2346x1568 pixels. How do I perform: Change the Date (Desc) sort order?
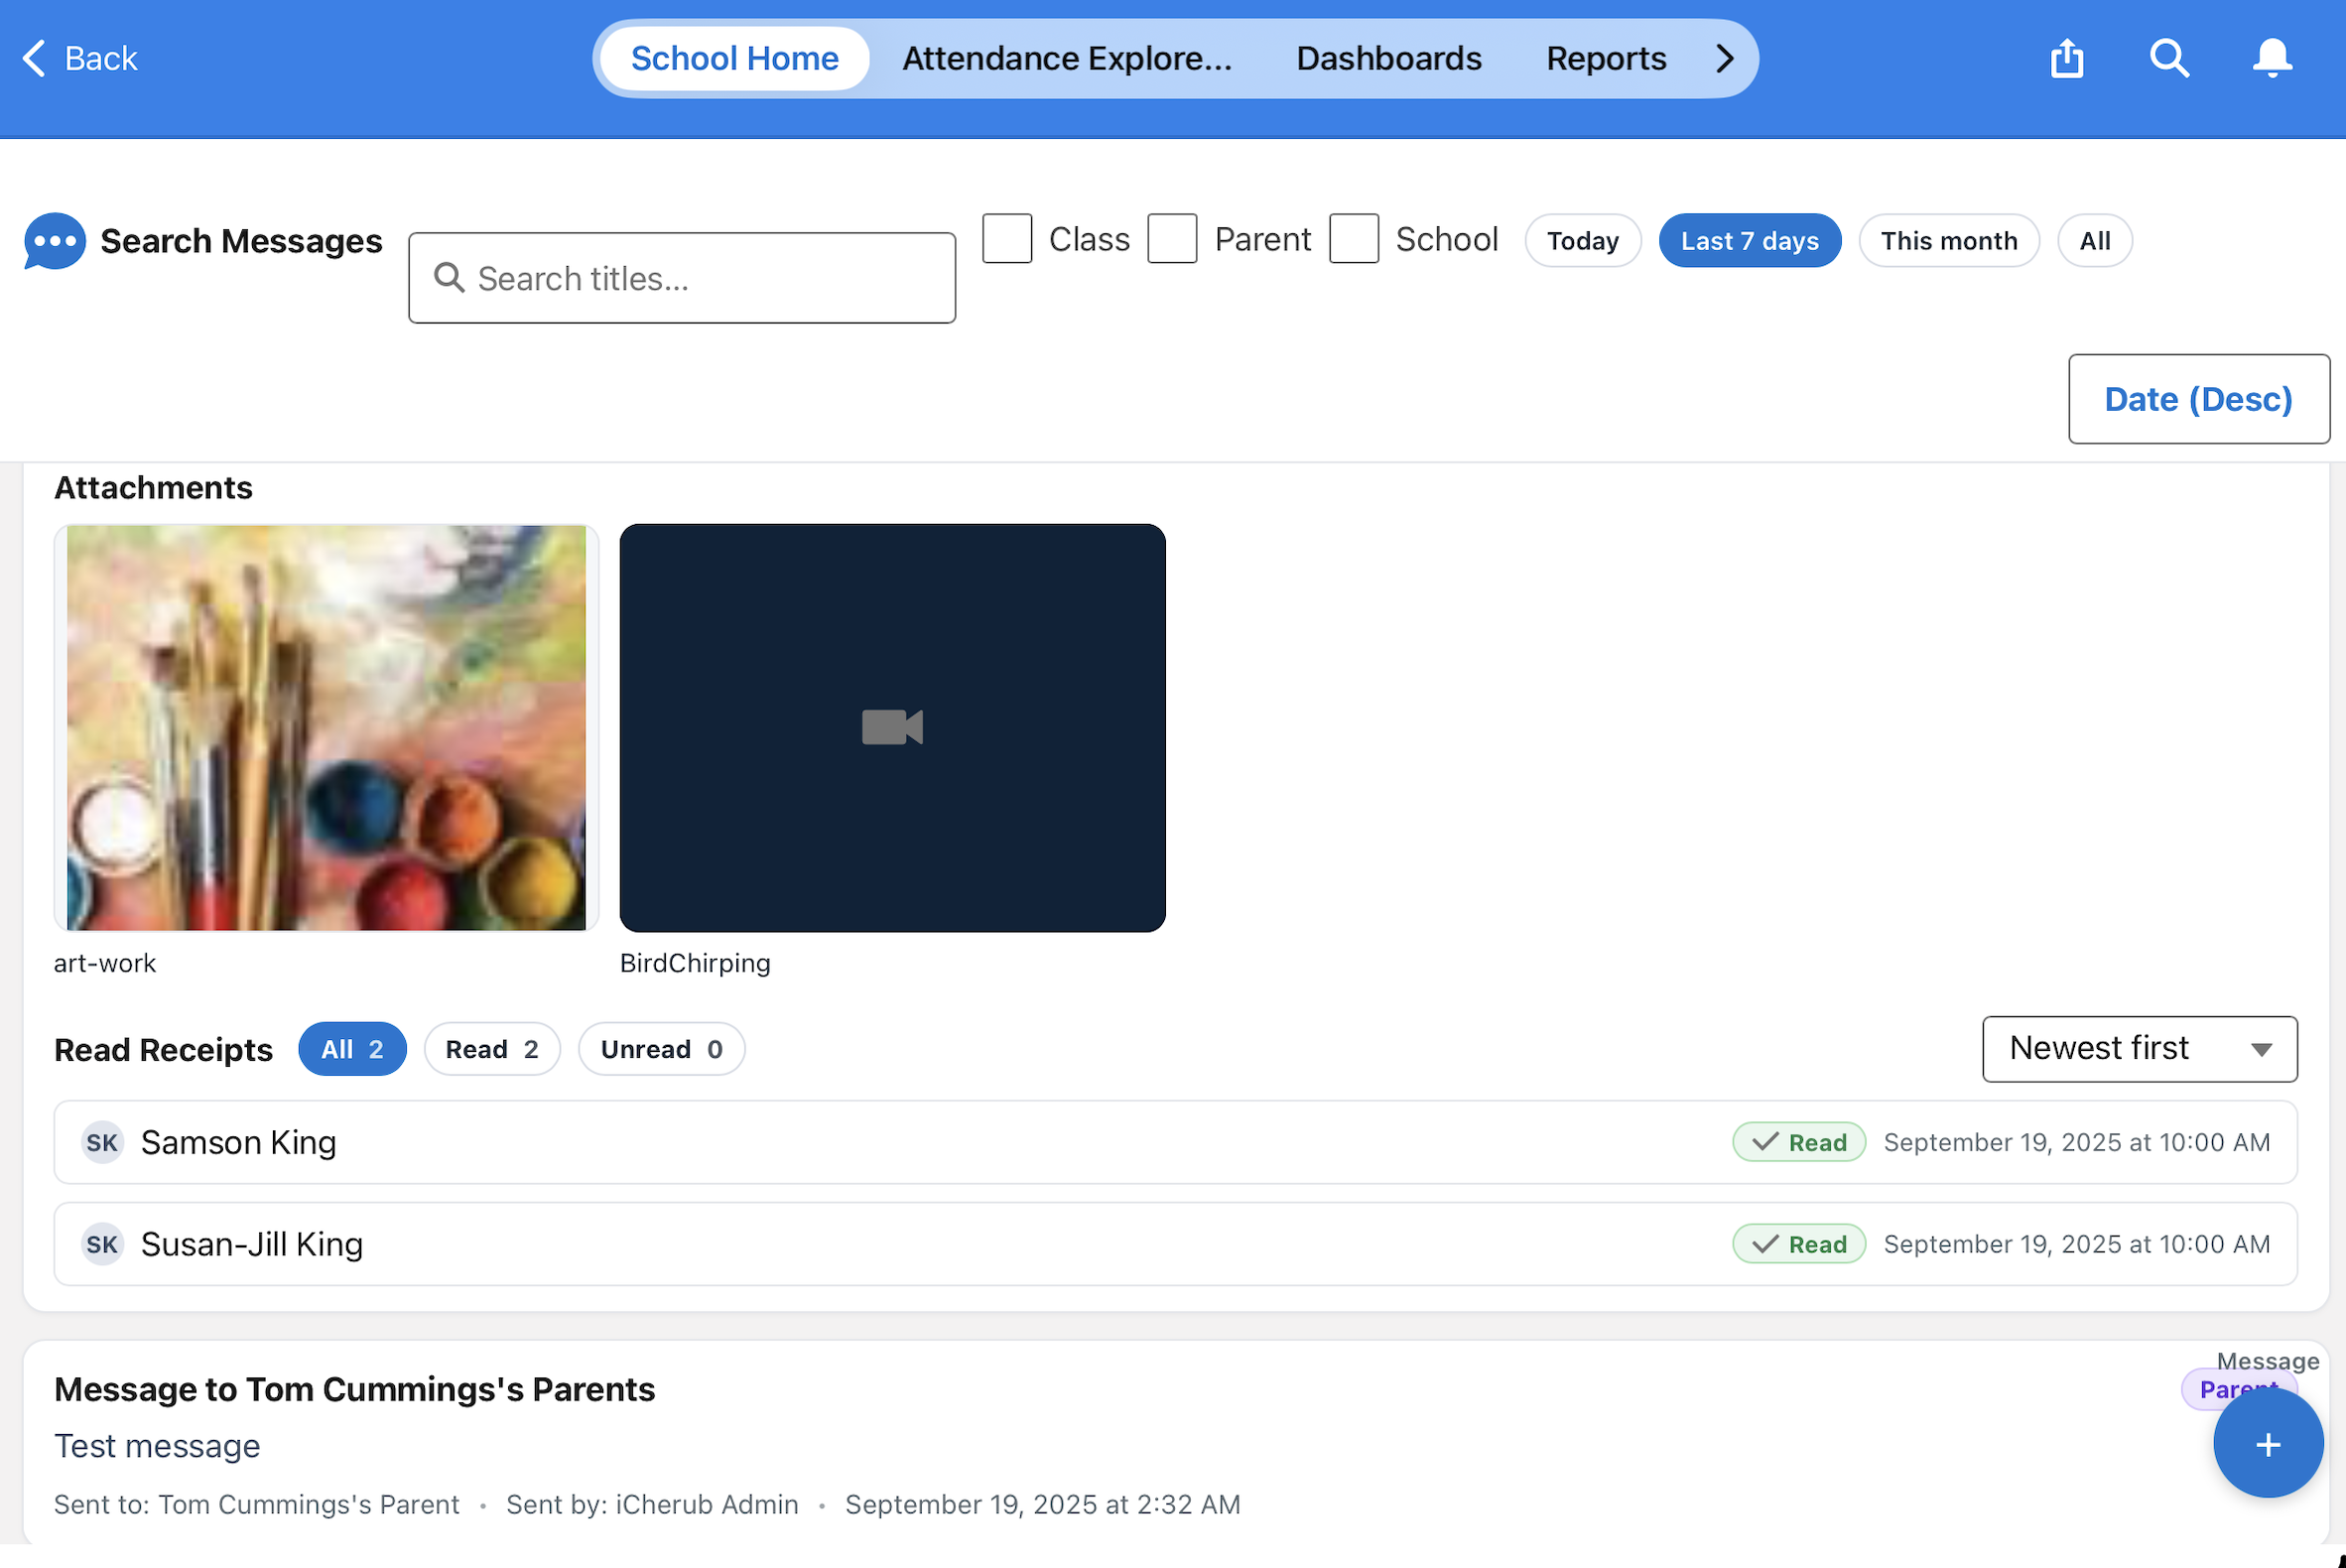(x=2198, y=399)
